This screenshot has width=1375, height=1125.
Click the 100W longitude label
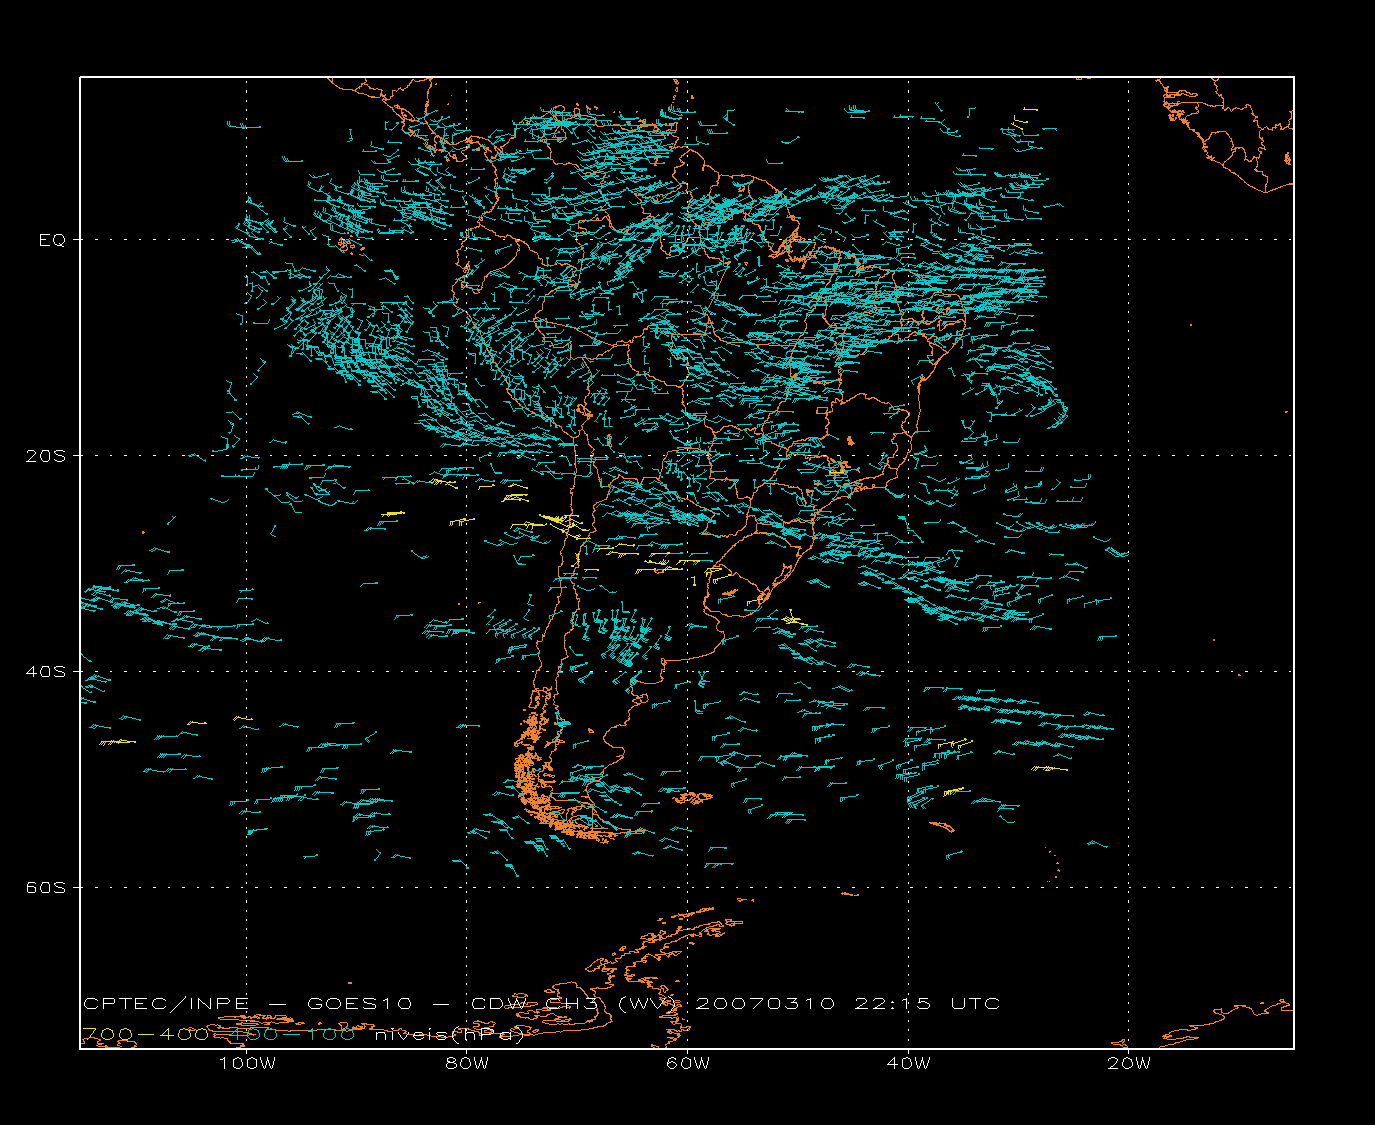point(247,1064)
